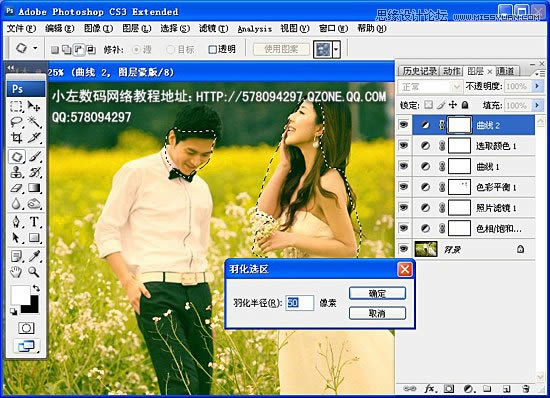Enable the 透明 checkbox
Viewport: 550px width, 398px height.
212,49
